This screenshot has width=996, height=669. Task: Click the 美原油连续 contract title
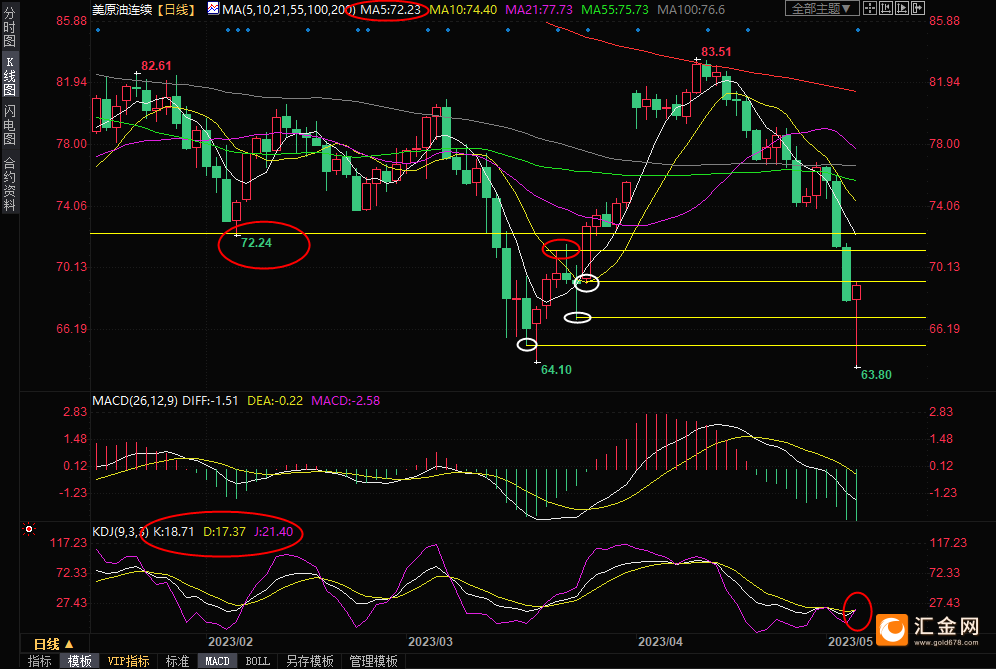click(x=122, y=10)
